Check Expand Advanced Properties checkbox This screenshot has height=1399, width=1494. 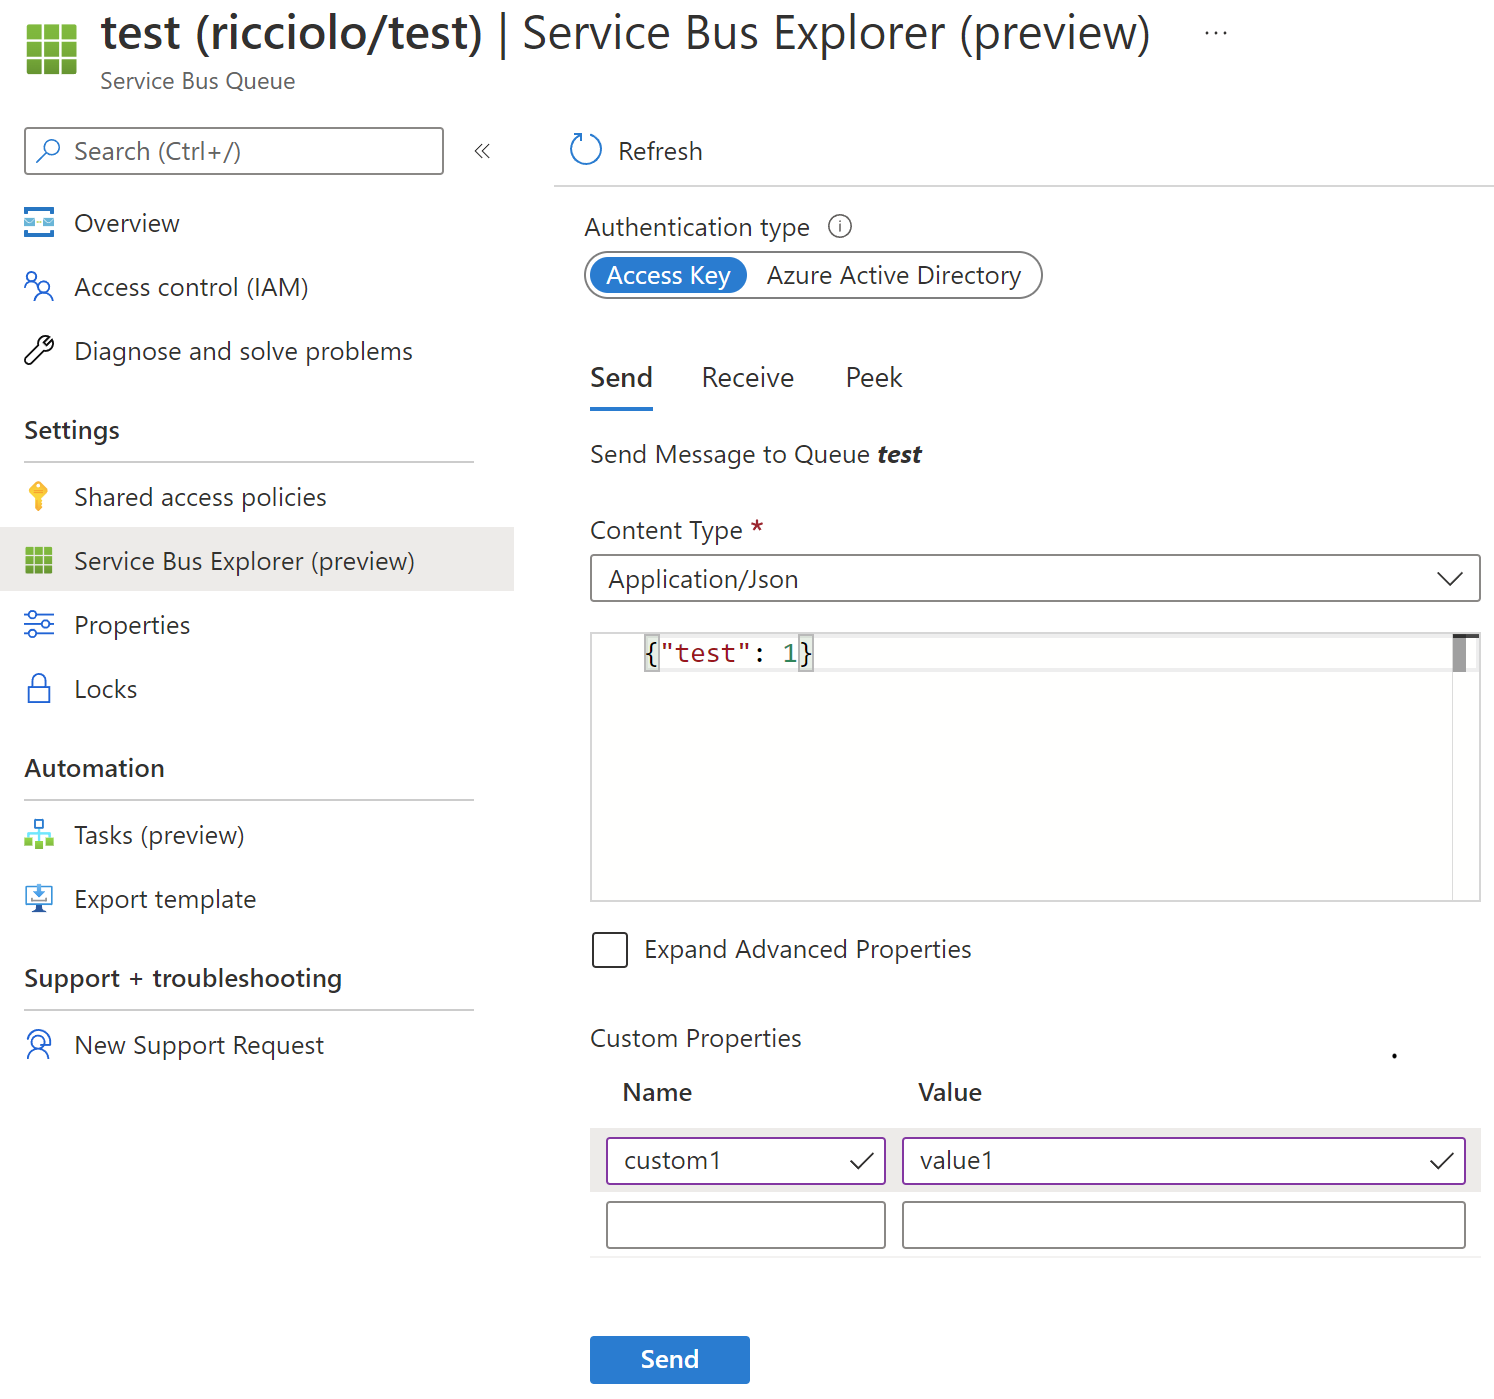610,950
